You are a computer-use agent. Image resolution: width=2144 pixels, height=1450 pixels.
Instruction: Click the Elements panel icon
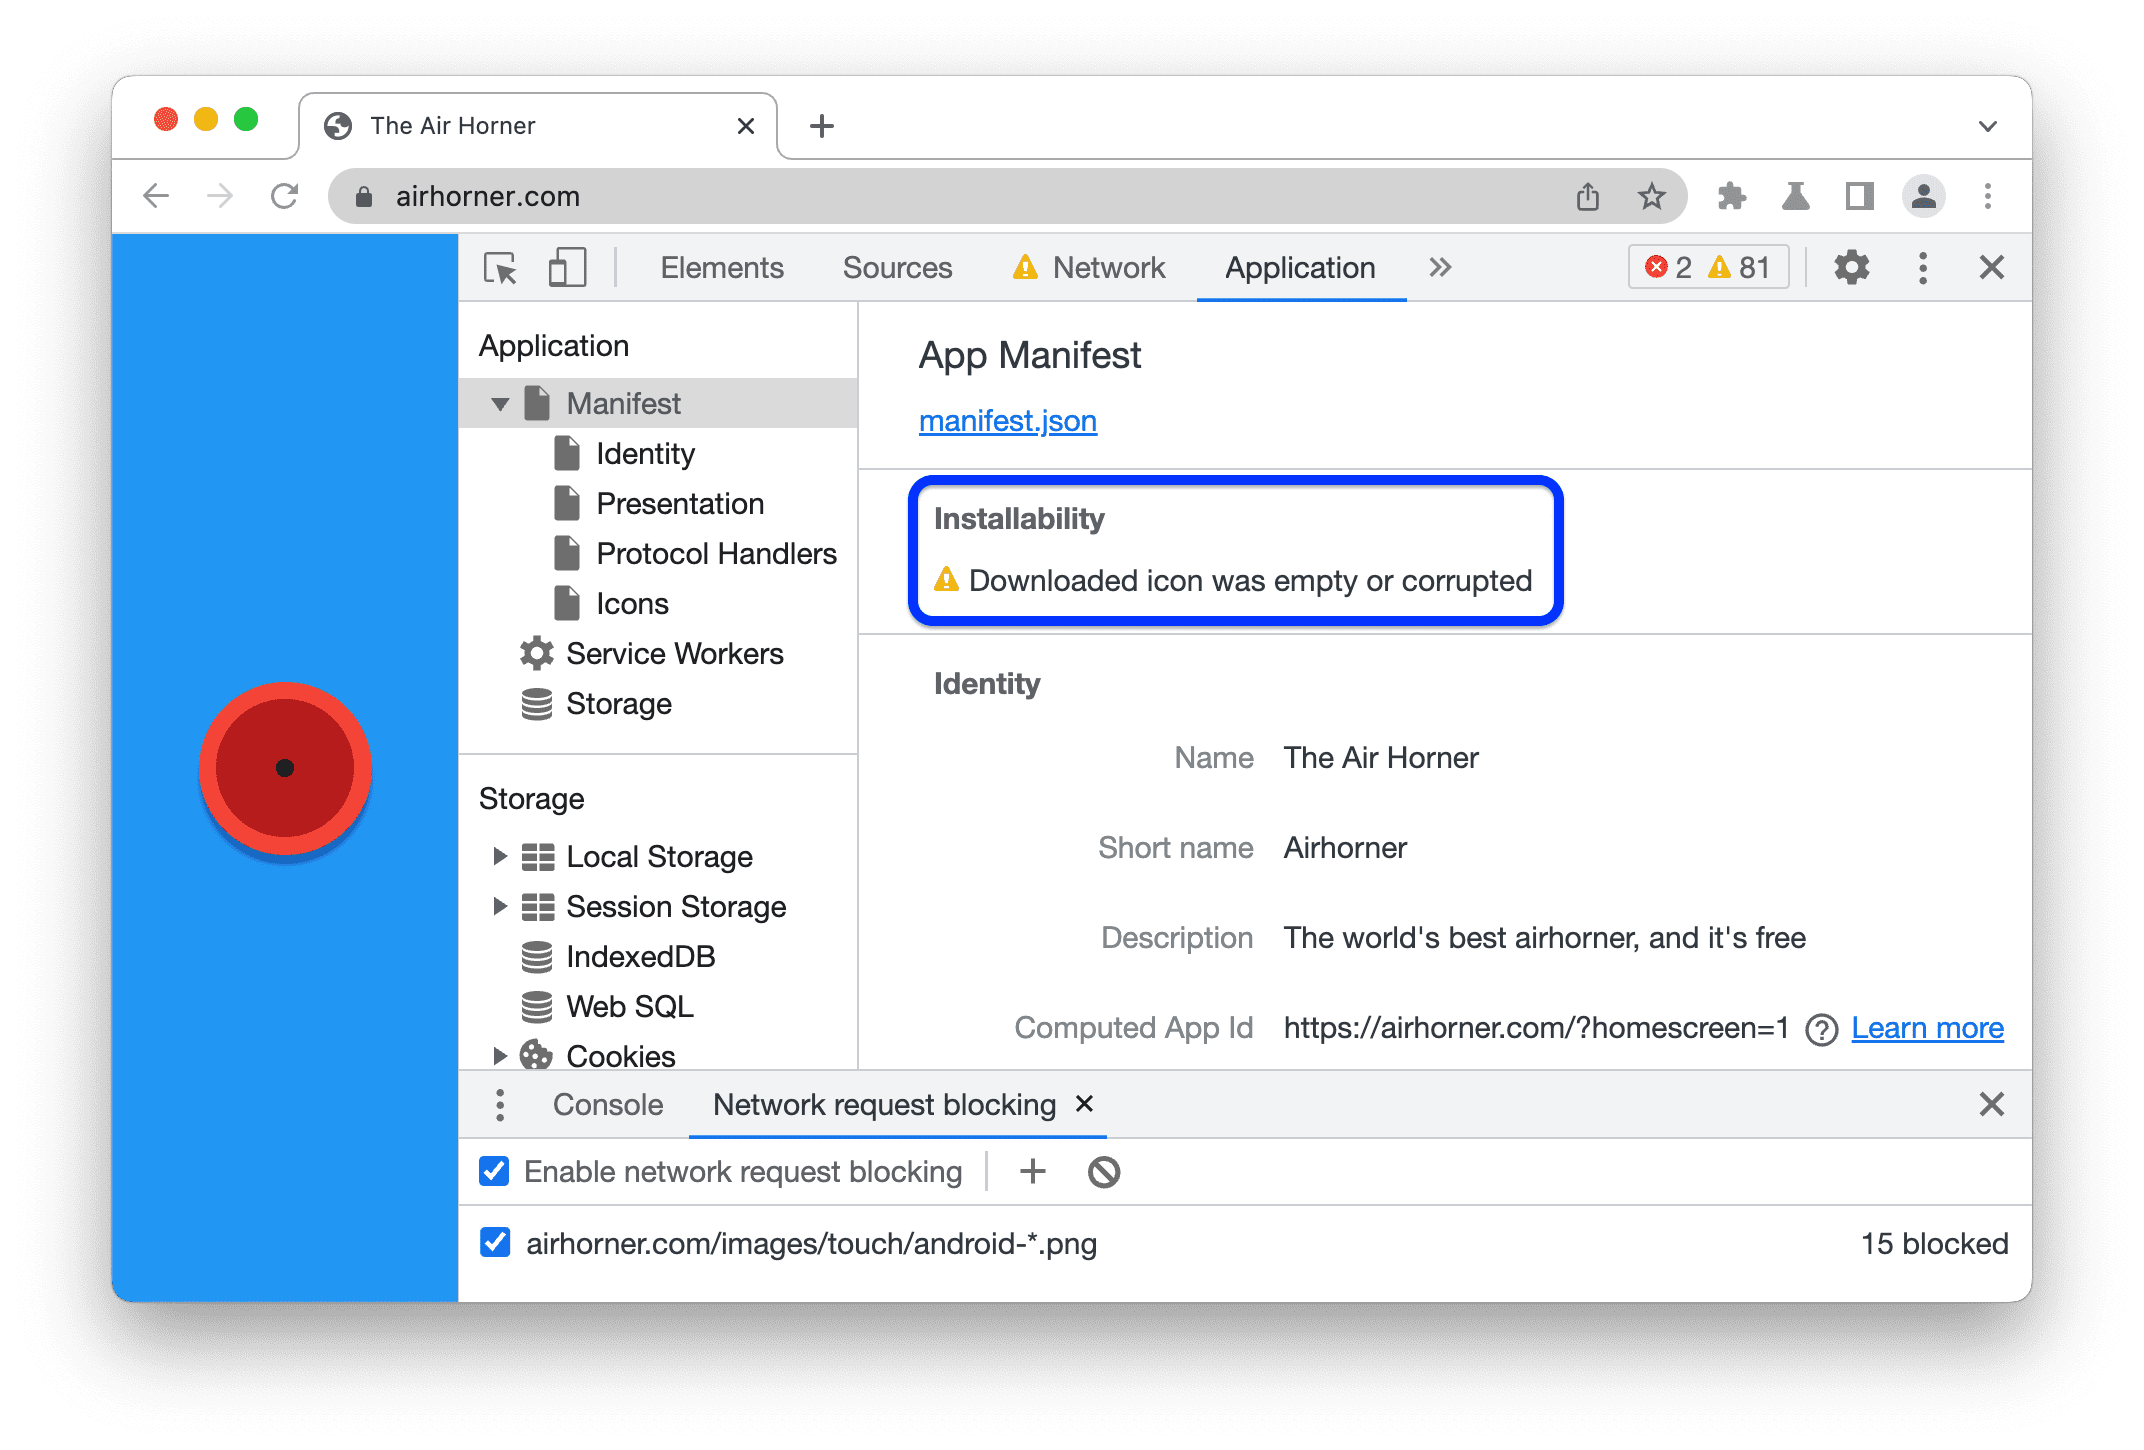[723, 267]
